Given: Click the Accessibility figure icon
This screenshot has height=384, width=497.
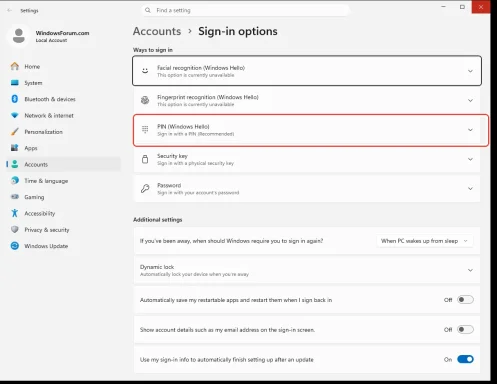Looking at the screenshot, I should [15, 213].
